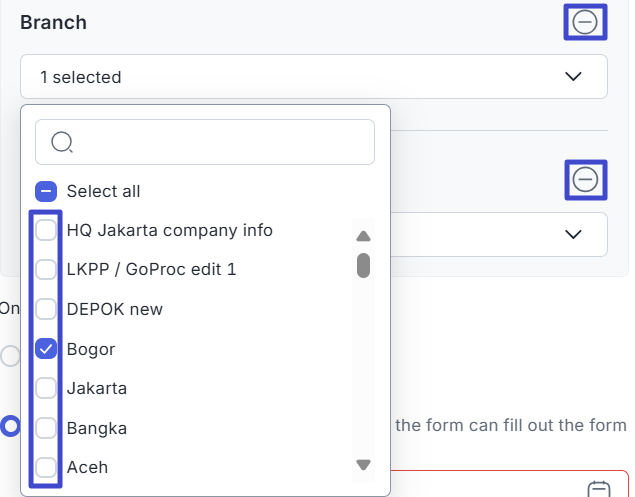Click the branch list scrollbar thumb

tap(363, 265)
